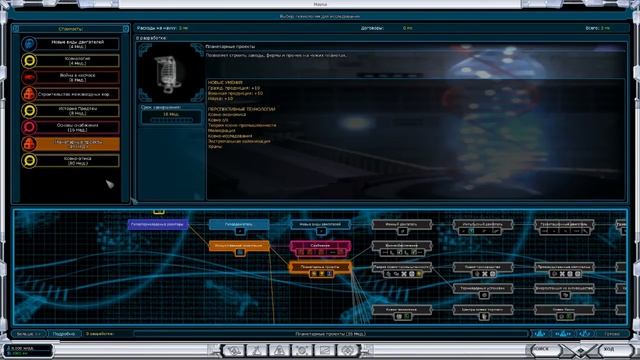Click the icon beside Строительство межзвездных кор
The height and width of the screenshot is (360, 640).
click(29, 94)
